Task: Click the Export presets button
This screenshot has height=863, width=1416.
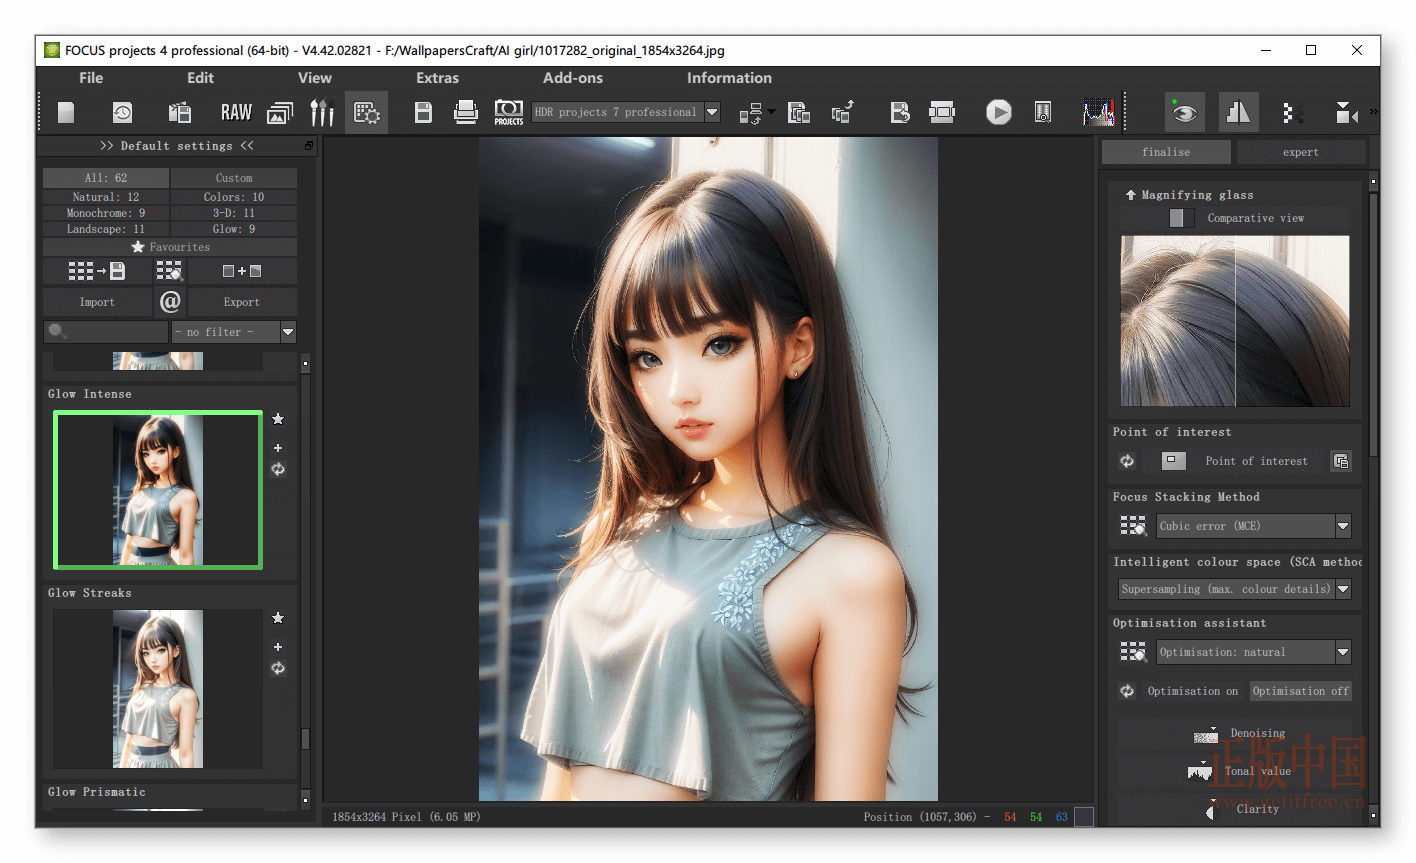Action: pyautogui.click(x=242, y=302)
